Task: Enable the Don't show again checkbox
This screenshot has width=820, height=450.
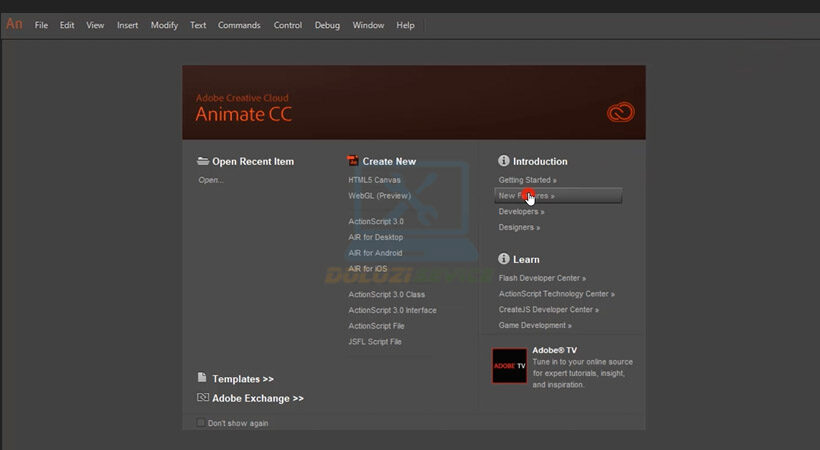Action: 201,423
